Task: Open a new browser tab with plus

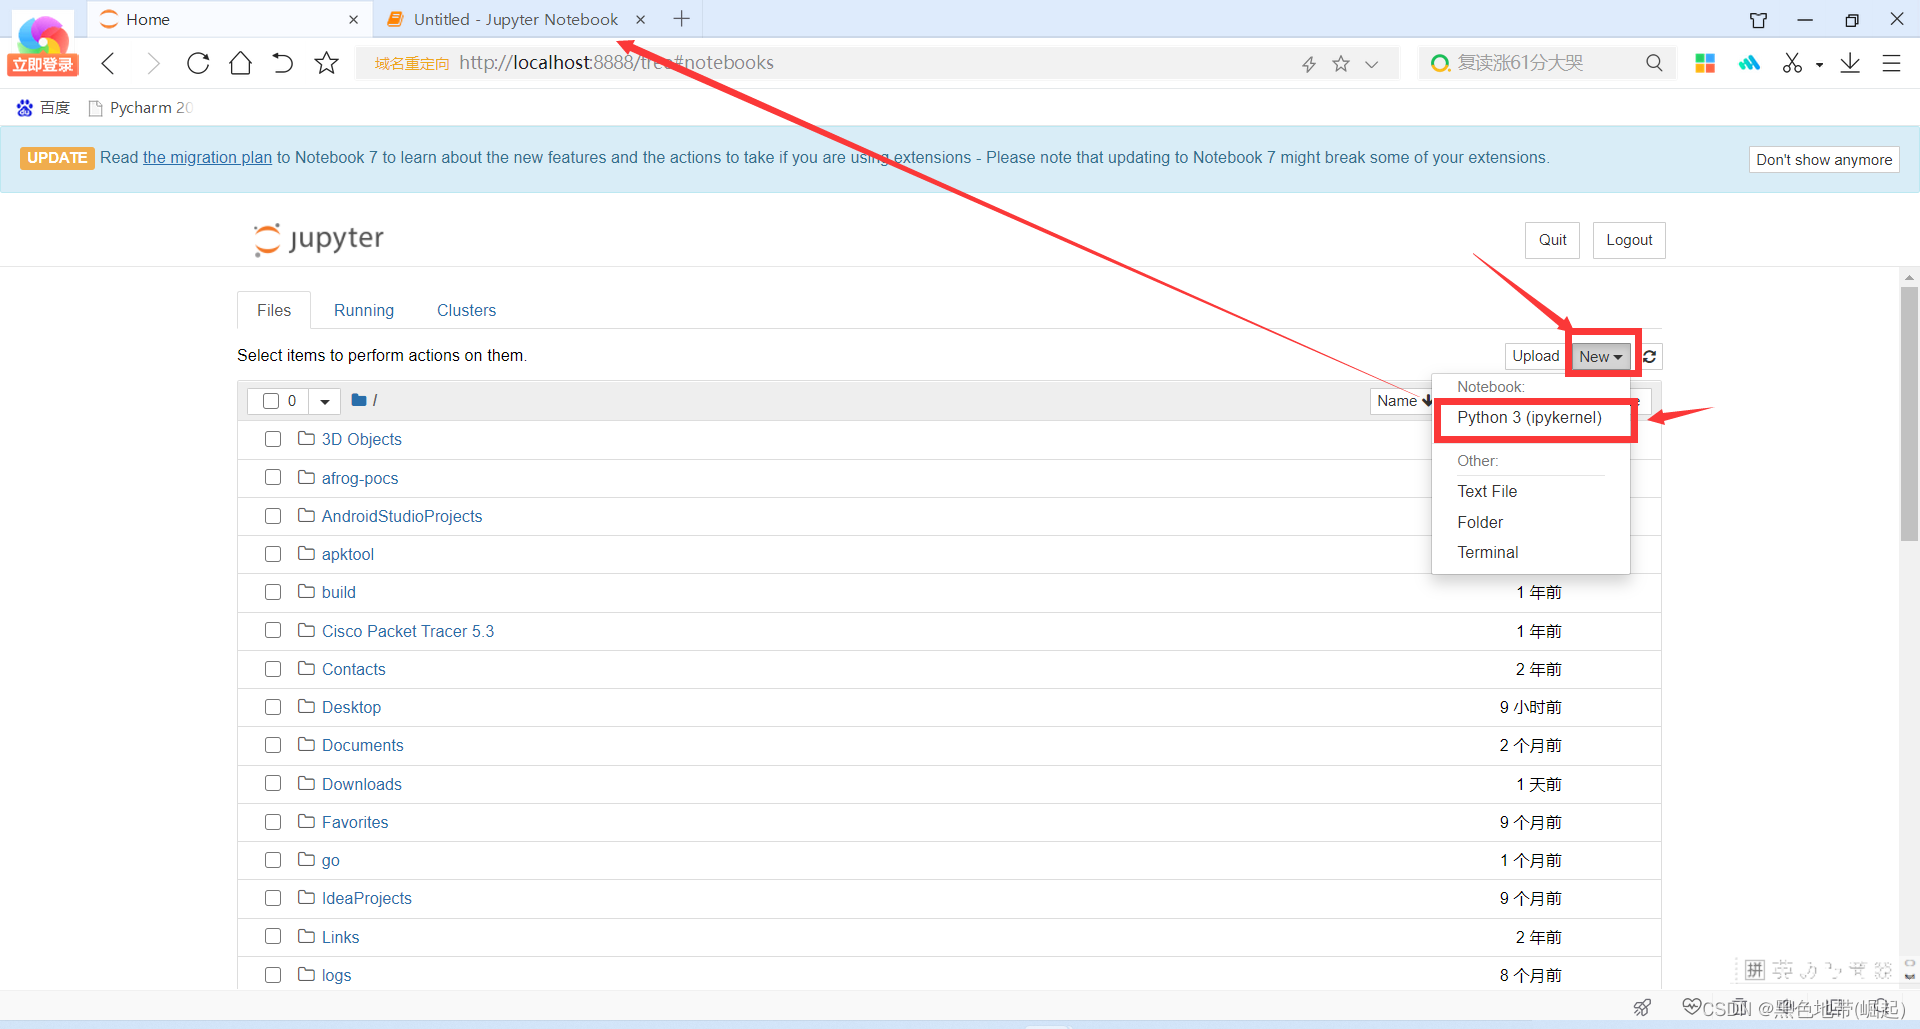Action: [x=681, y=19]
